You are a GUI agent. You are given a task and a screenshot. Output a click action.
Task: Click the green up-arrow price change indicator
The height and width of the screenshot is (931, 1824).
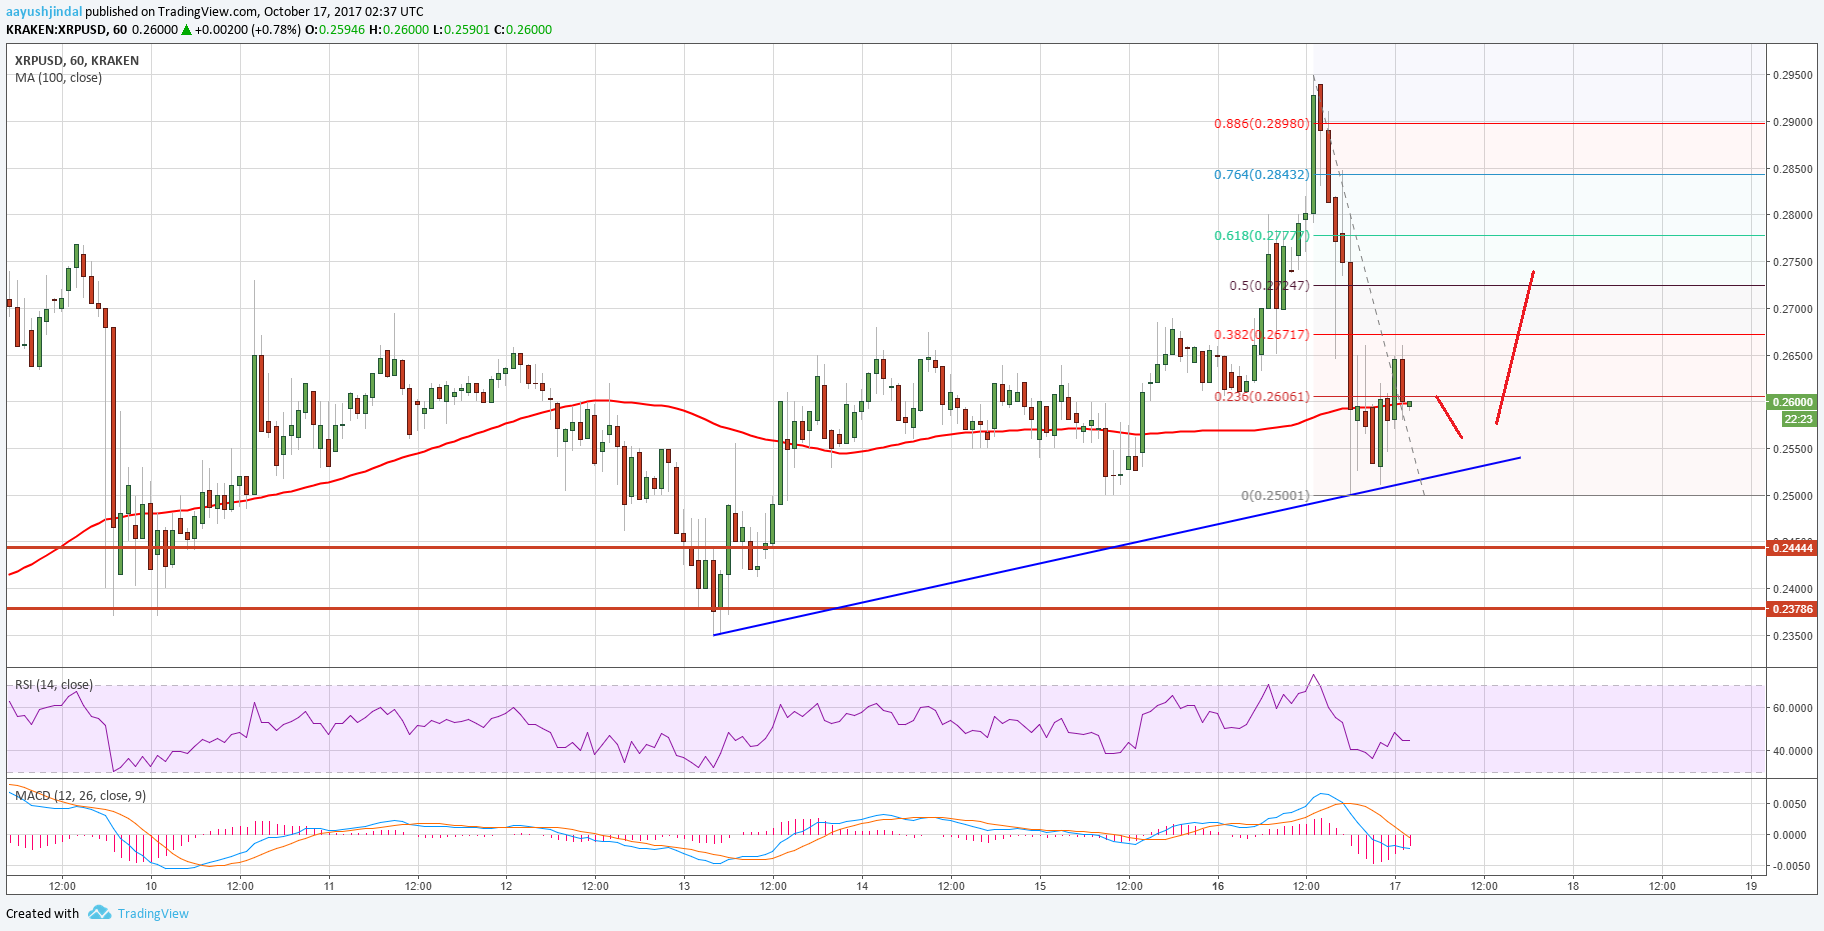[x=186, y=30]
